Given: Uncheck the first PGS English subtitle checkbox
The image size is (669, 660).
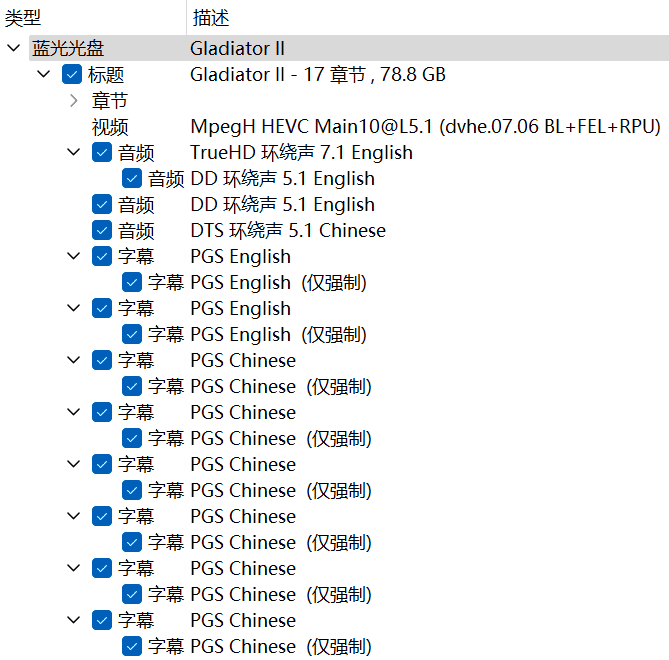Looking at the screenshot, I should click(x=102, y=257).
